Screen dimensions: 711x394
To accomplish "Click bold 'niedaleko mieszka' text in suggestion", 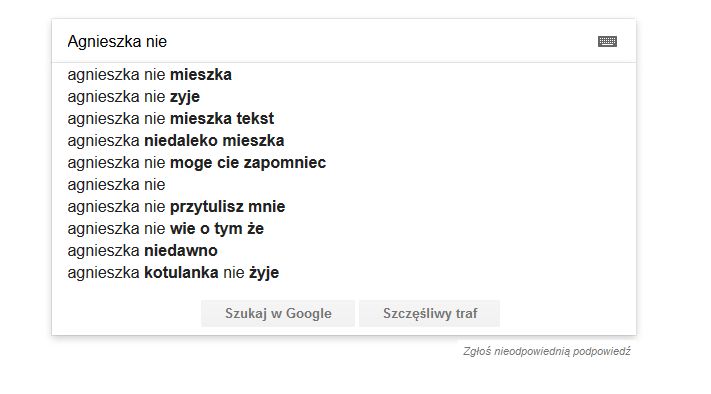I will (214, 141).
